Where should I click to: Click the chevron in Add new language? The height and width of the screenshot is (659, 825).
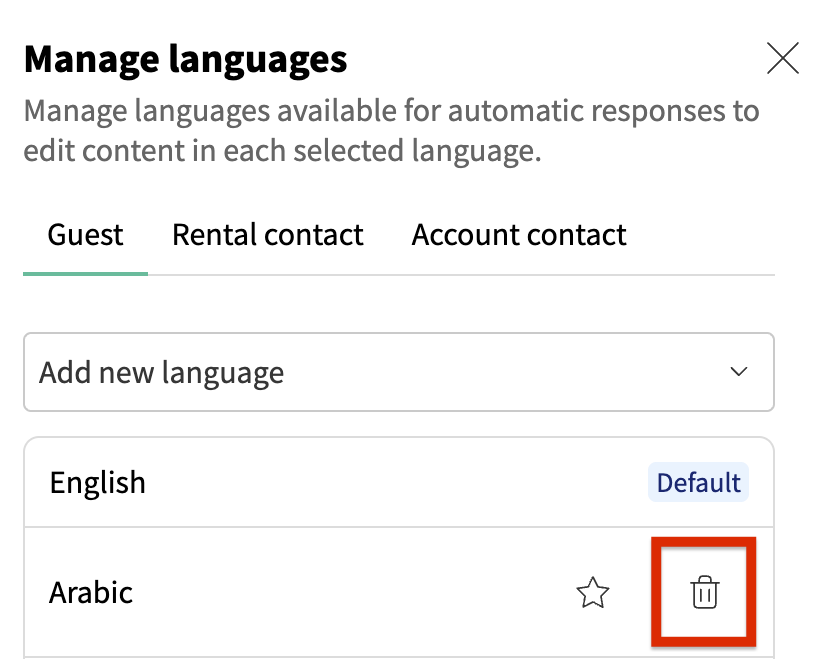739,372
